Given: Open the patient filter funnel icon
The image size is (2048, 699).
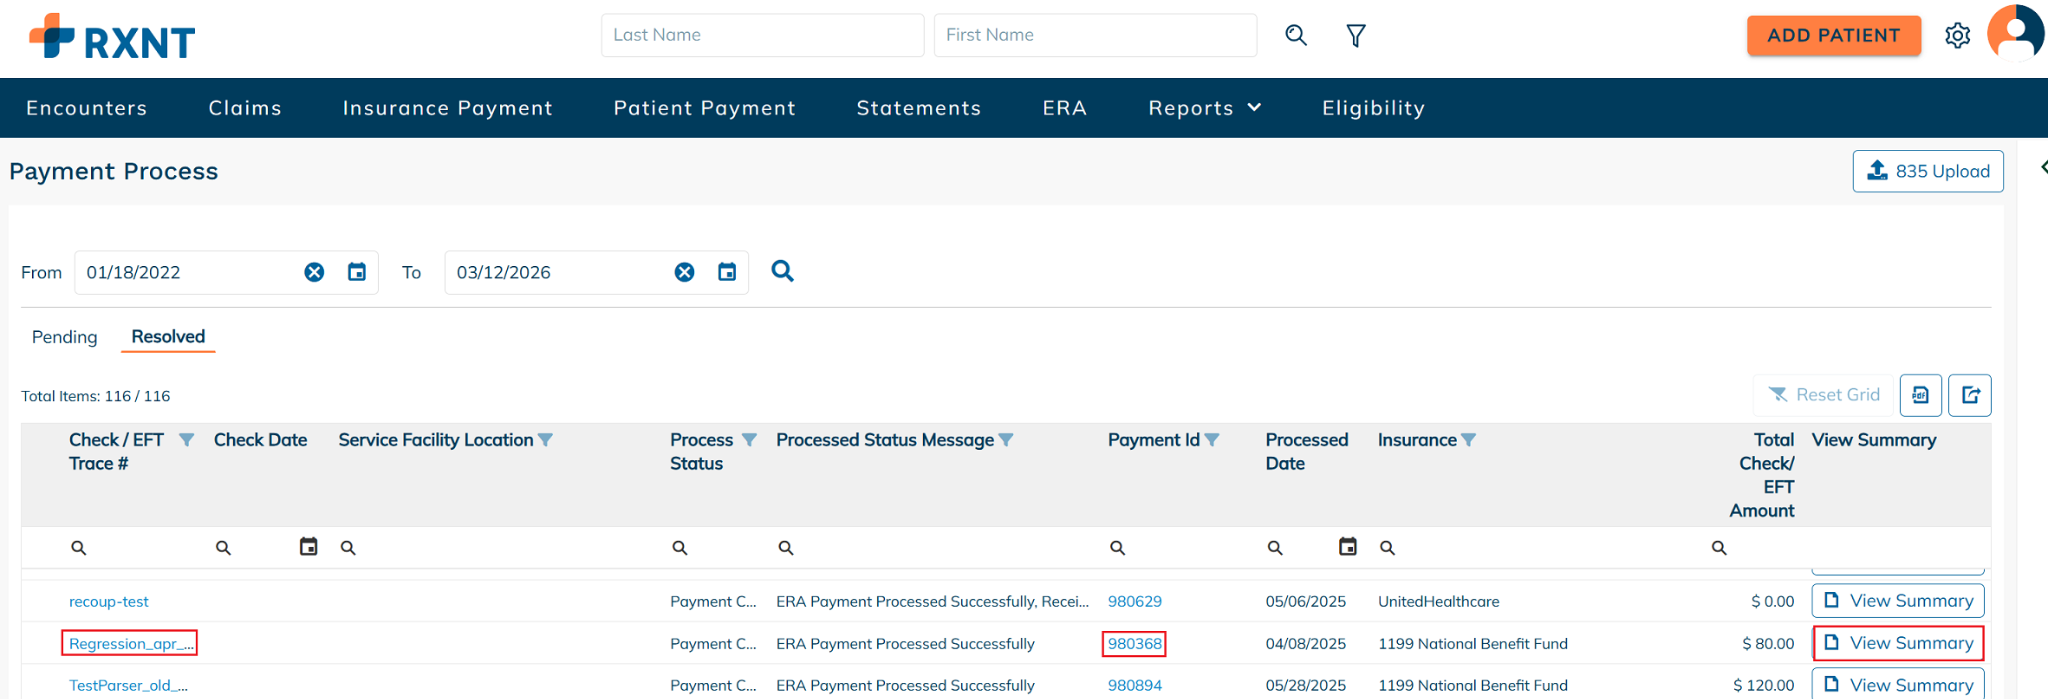Looking at the screenshot, I should click(x=1356, y=36).
